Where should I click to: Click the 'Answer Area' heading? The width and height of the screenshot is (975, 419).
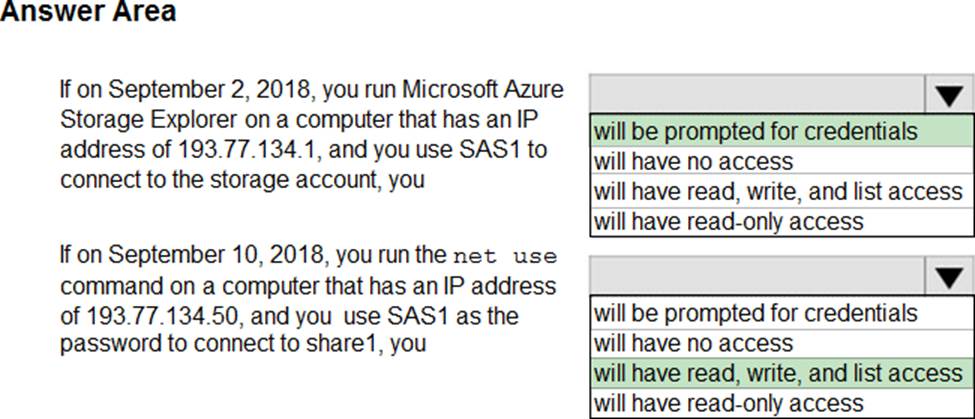(x=88, y=11)
